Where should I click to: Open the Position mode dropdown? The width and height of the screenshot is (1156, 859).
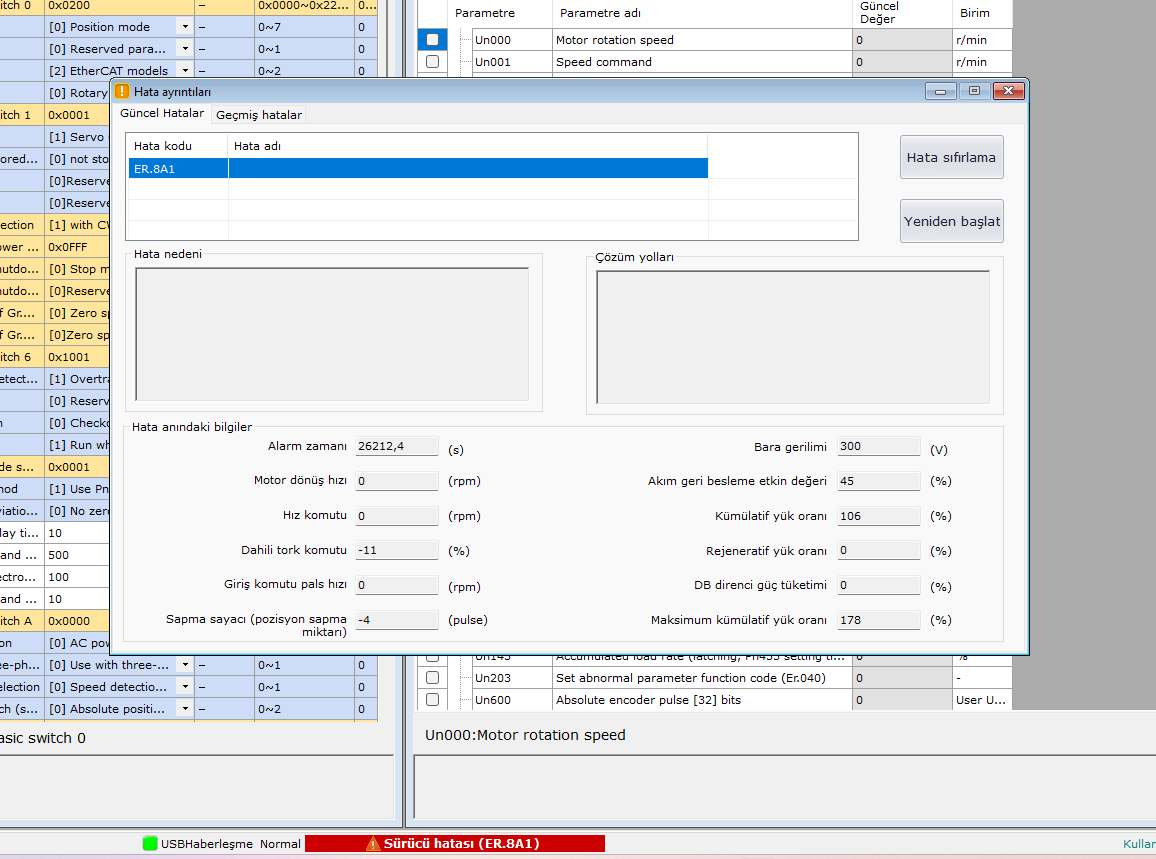pyautogui.click(x=185, y=27)
